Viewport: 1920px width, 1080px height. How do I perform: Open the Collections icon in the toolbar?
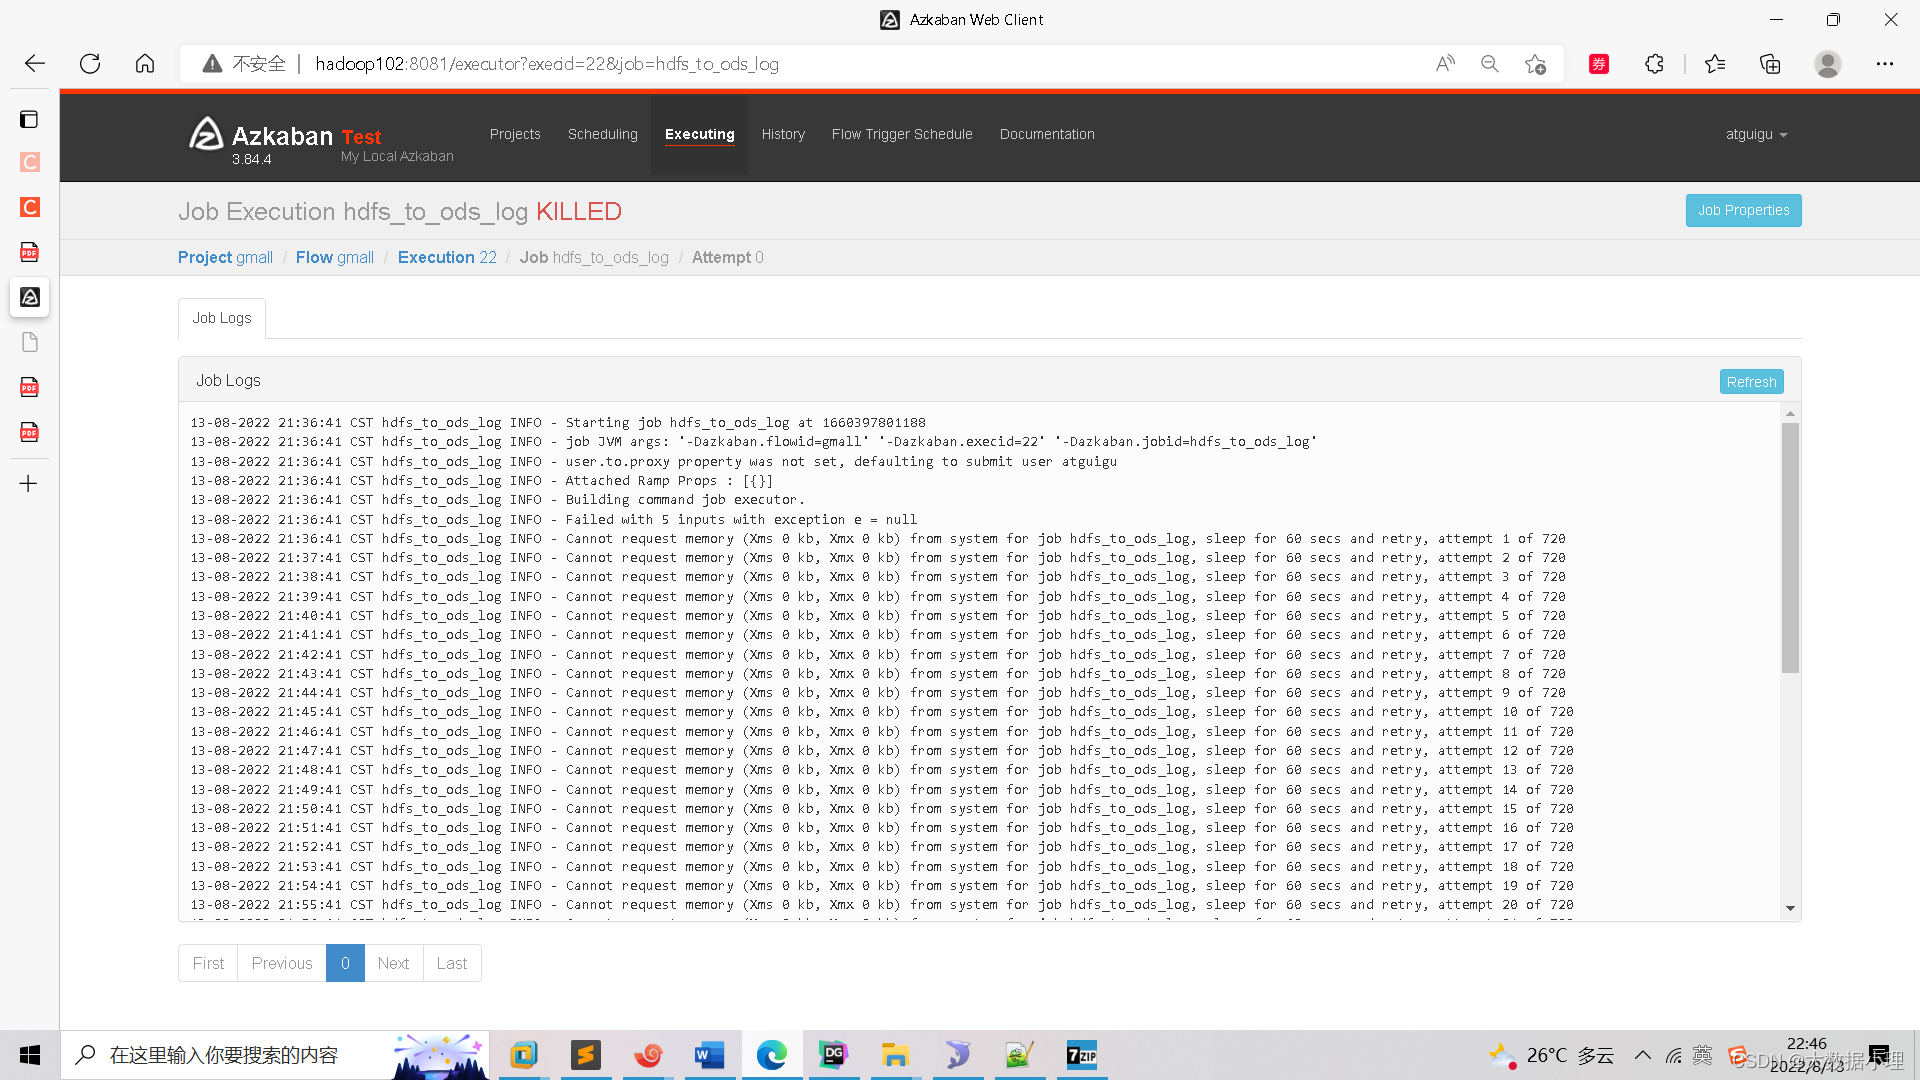click(x=1770, y=64)
